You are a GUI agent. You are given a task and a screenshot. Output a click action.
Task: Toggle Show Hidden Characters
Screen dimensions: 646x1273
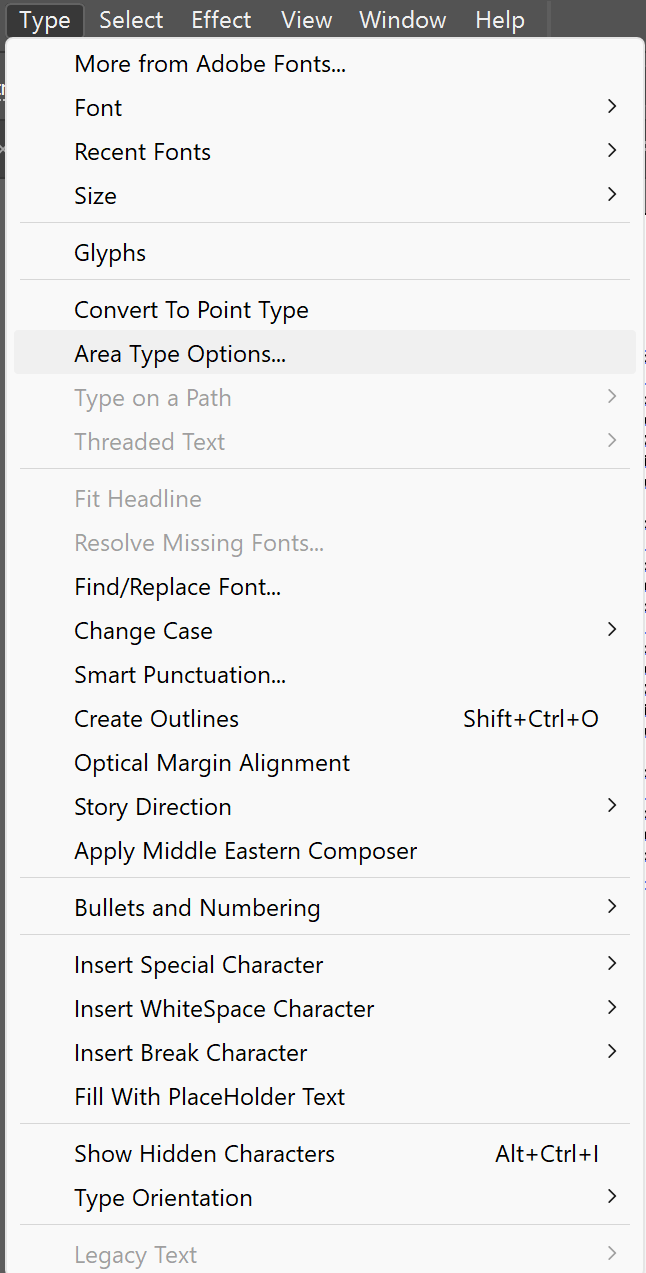(x=204, y=1154)
